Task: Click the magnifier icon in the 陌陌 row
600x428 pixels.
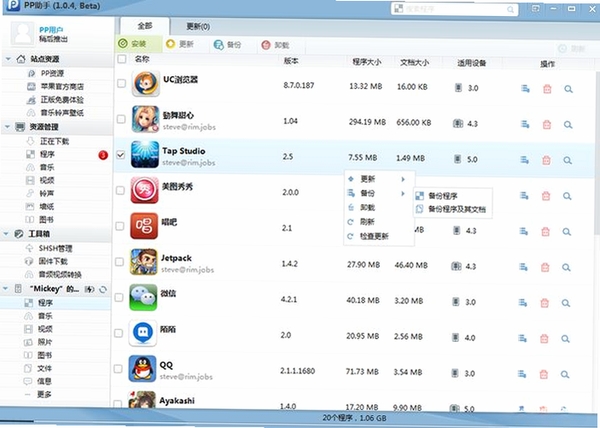Action: 566,339
